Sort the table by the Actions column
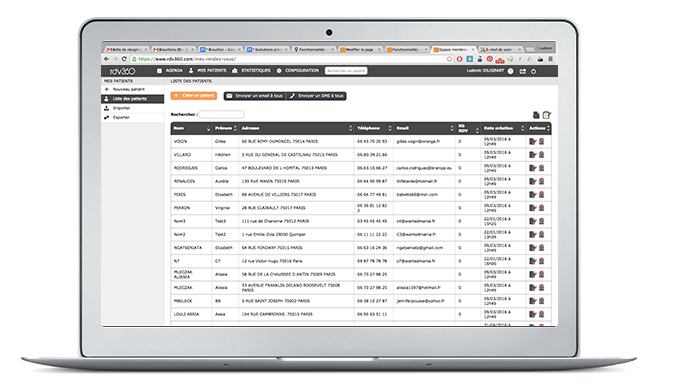 point(539,128)
